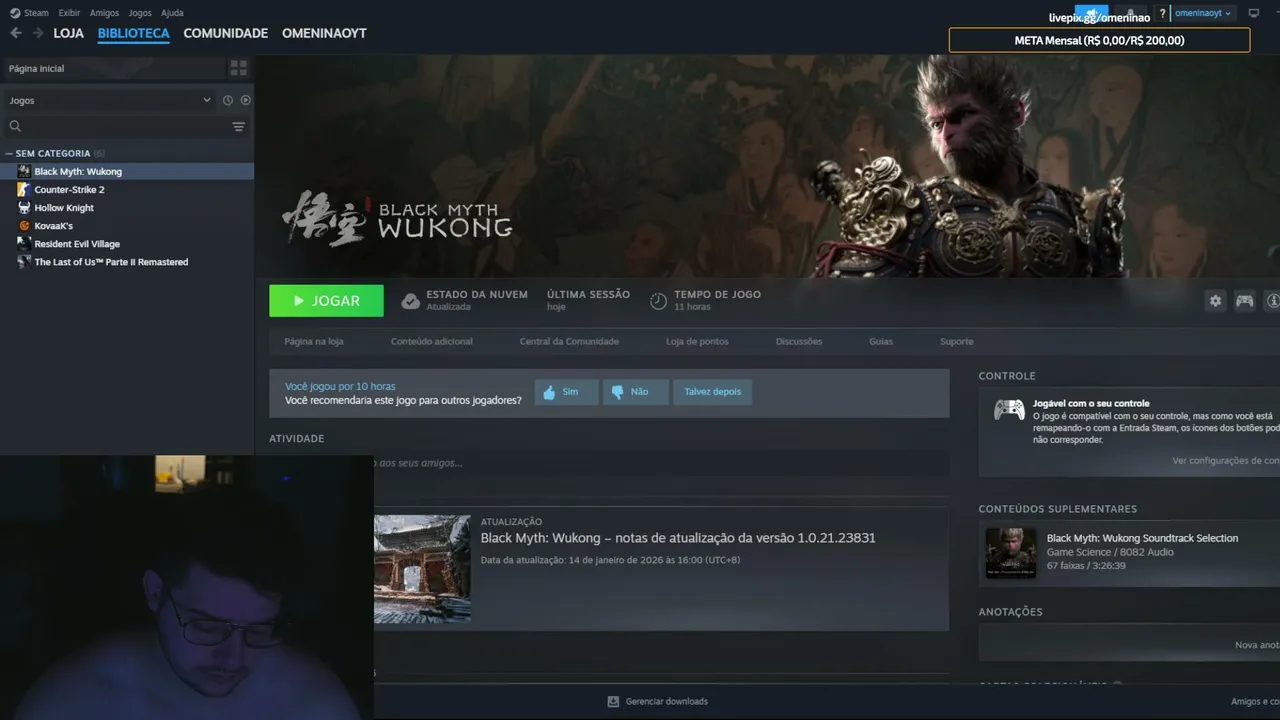The image size is (1280, 720).
Task: Open the Loja de pontos tab
Action: tap(697, 341)
